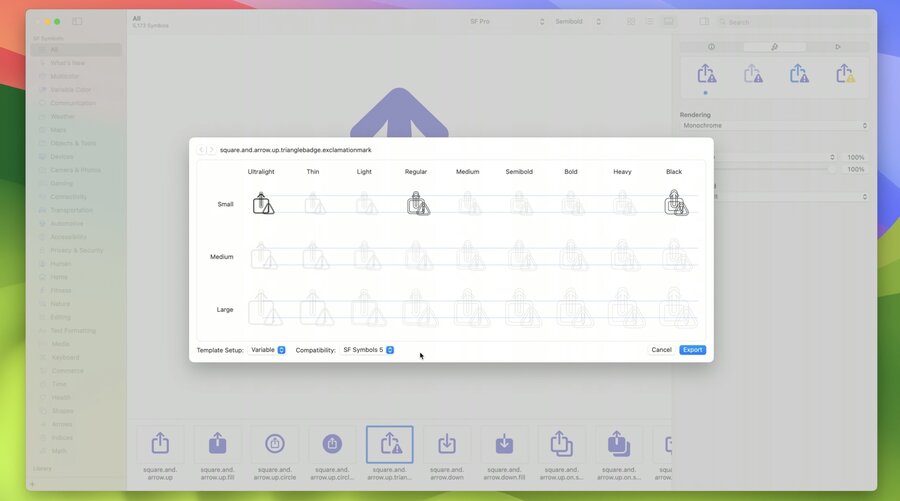Choose the multicolor preview with yellow badge
Viewport: 900px width, 501px height.
click(x=845, y=74)
